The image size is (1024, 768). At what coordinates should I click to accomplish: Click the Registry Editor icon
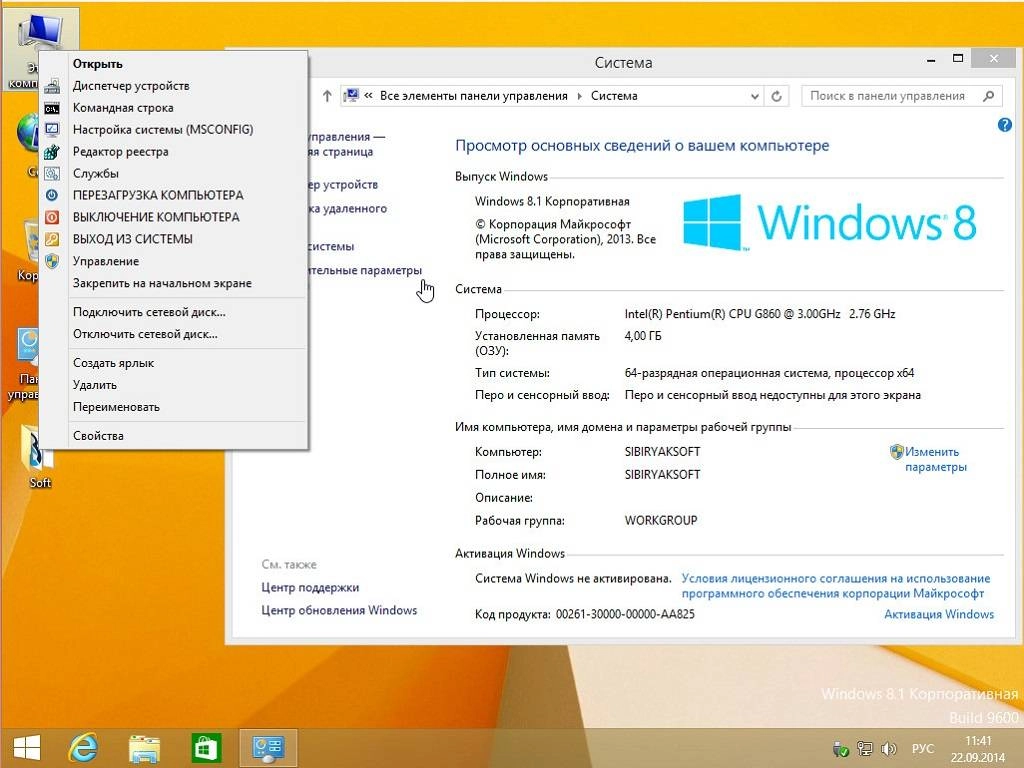[x=52, y=152]
